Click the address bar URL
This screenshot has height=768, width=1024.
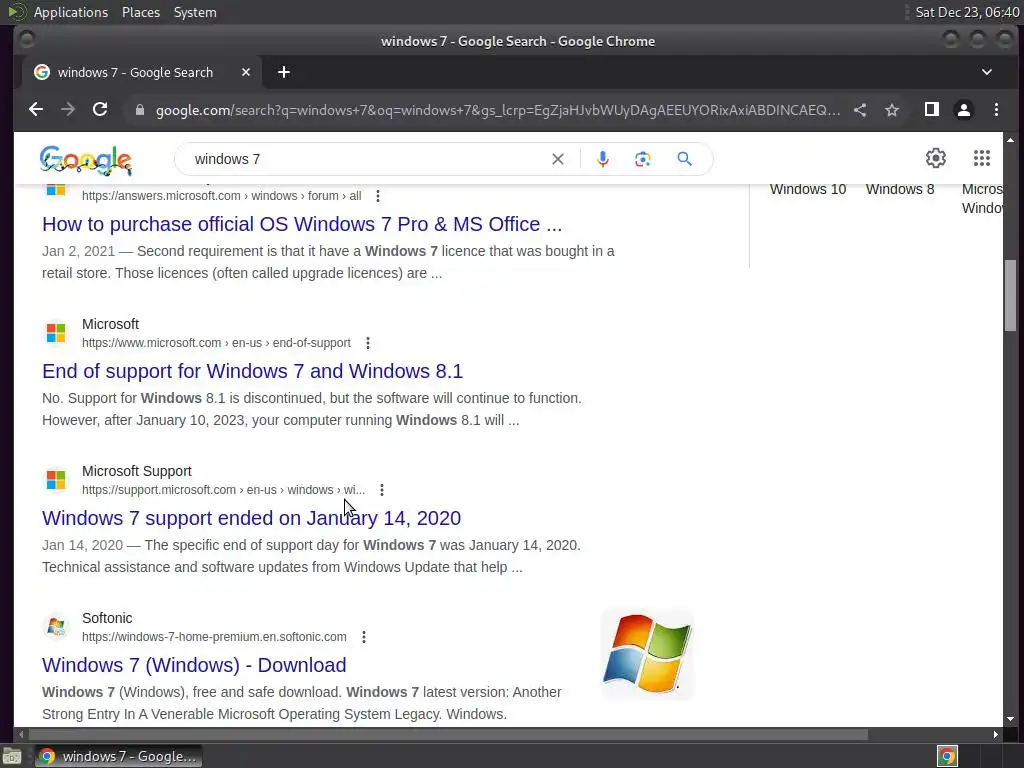coord(498,110)
